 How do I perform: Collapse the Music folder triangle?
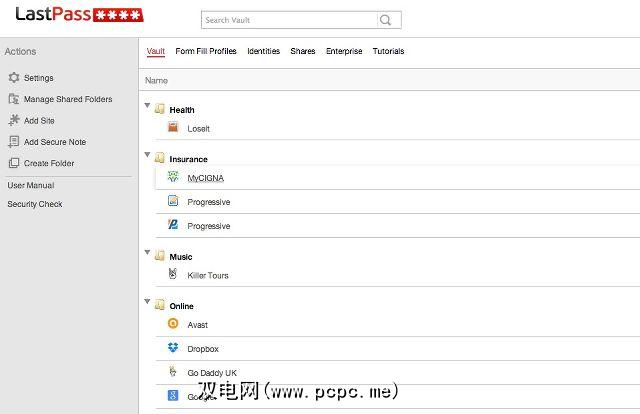147,252
